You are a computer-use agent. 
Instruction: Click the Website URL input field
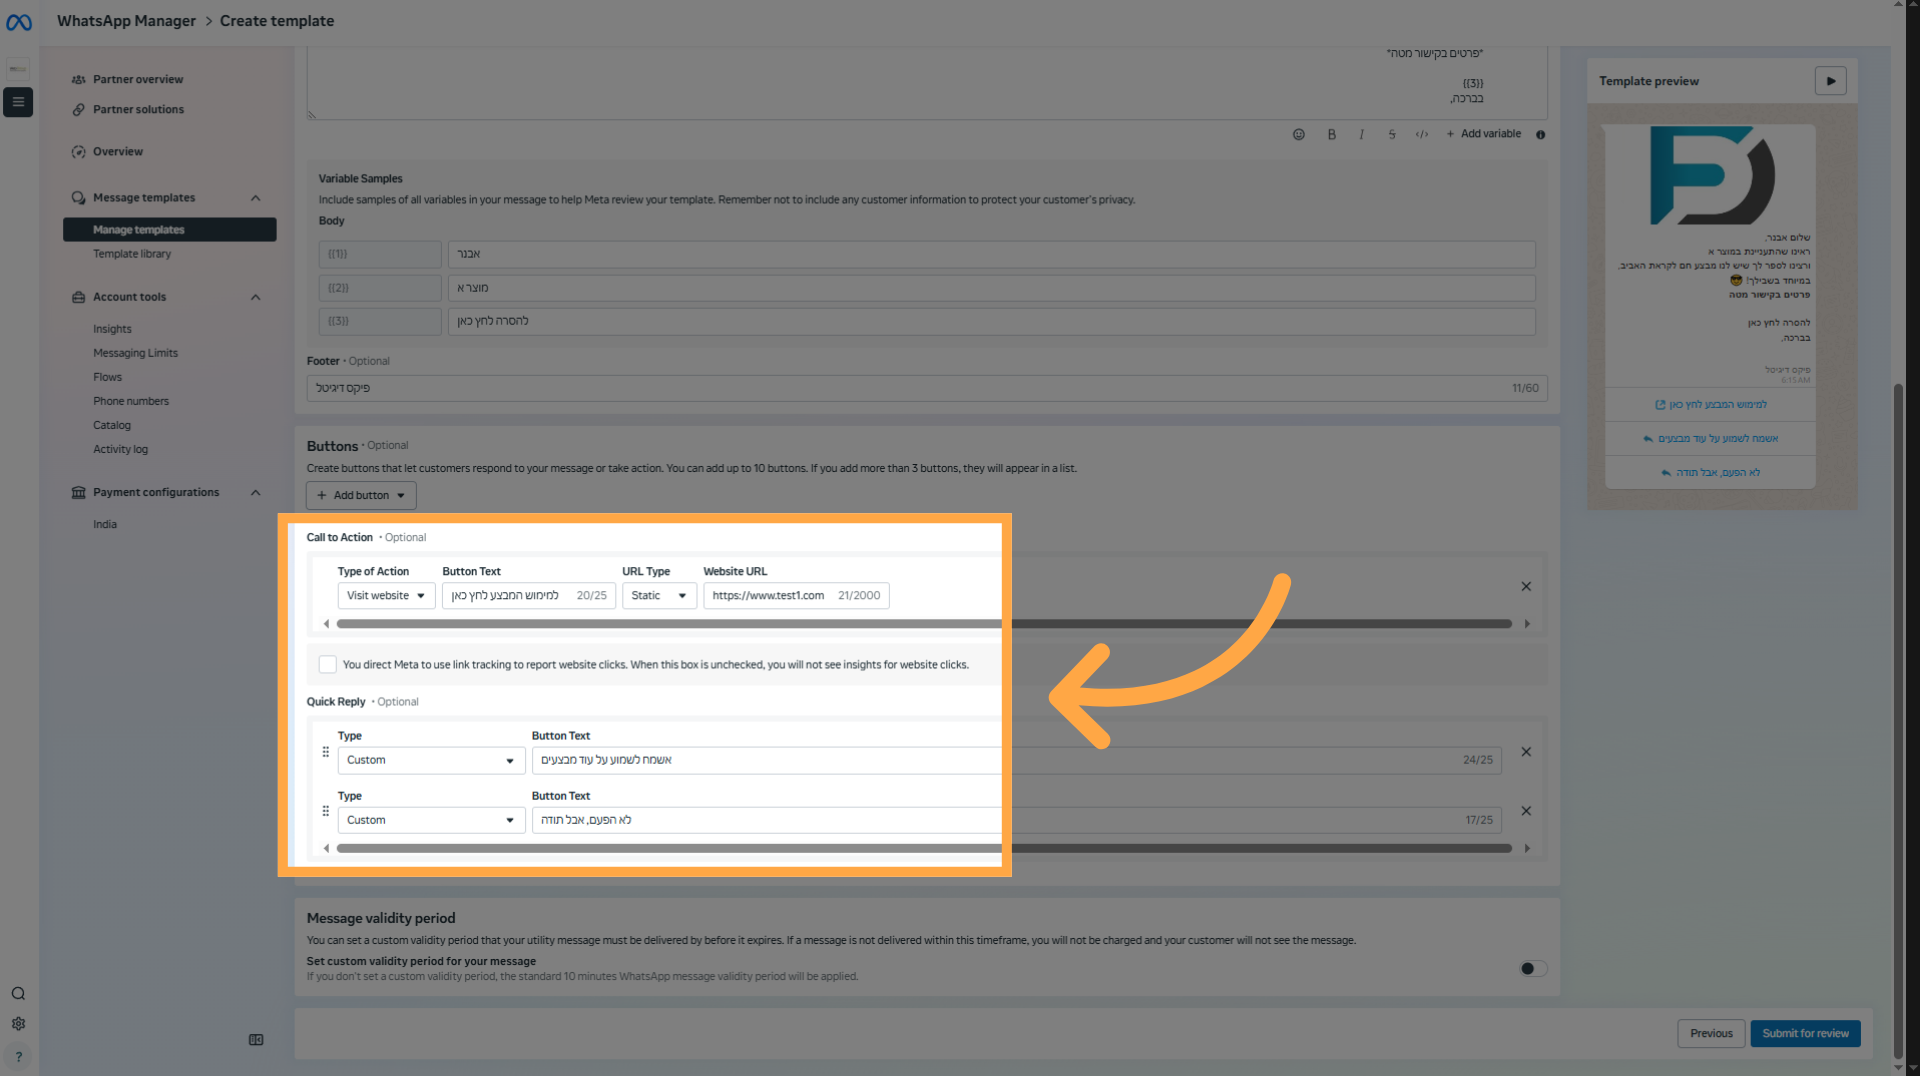tap(796, 596)
